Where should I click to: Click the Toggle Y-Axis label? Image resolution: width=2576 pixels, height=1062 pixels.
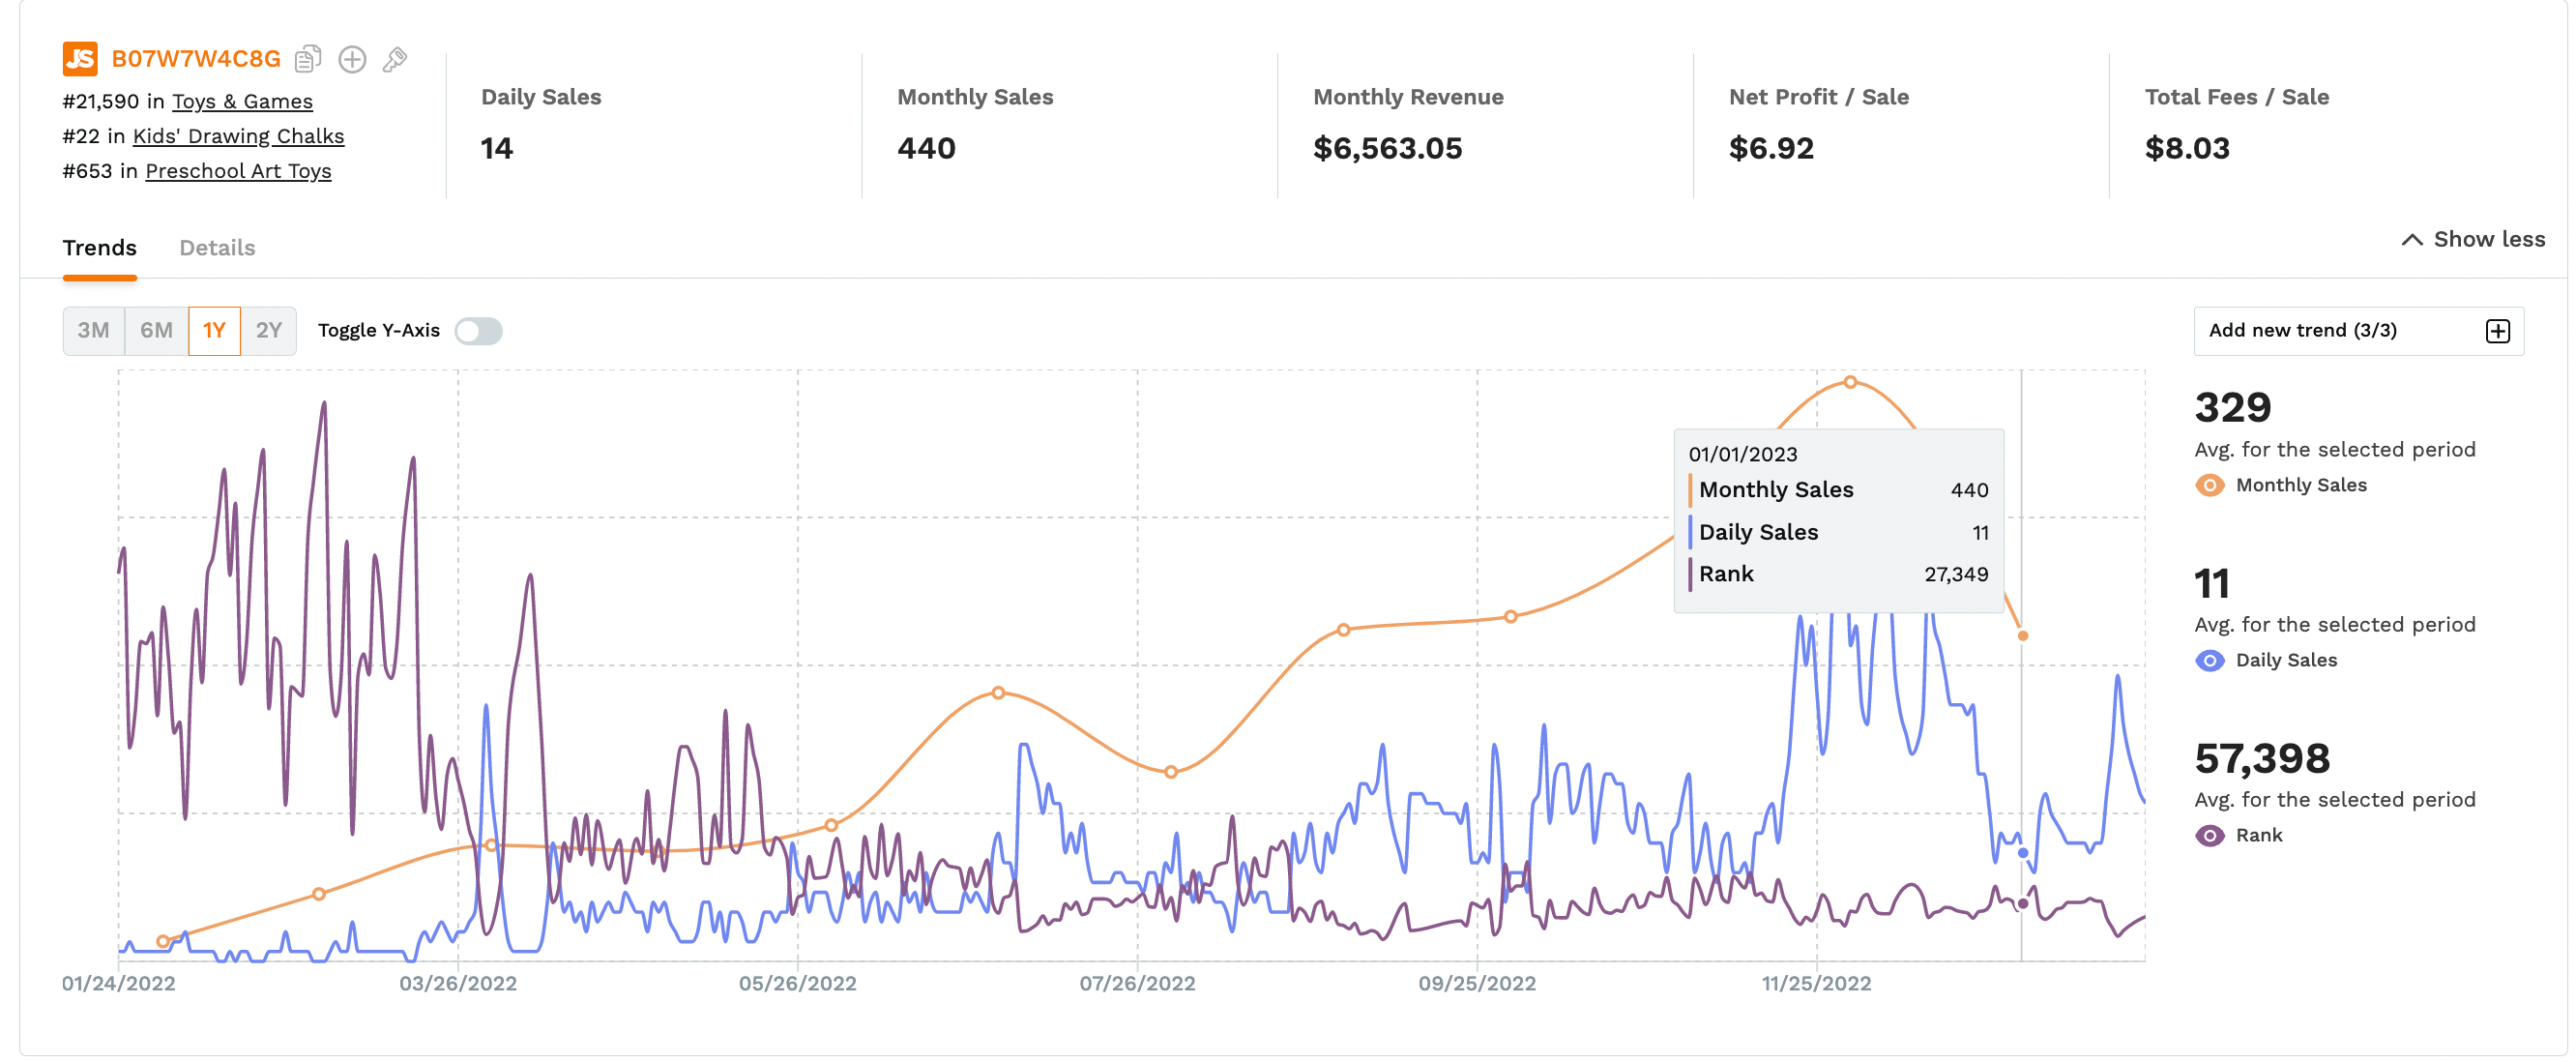click(379, 331)
